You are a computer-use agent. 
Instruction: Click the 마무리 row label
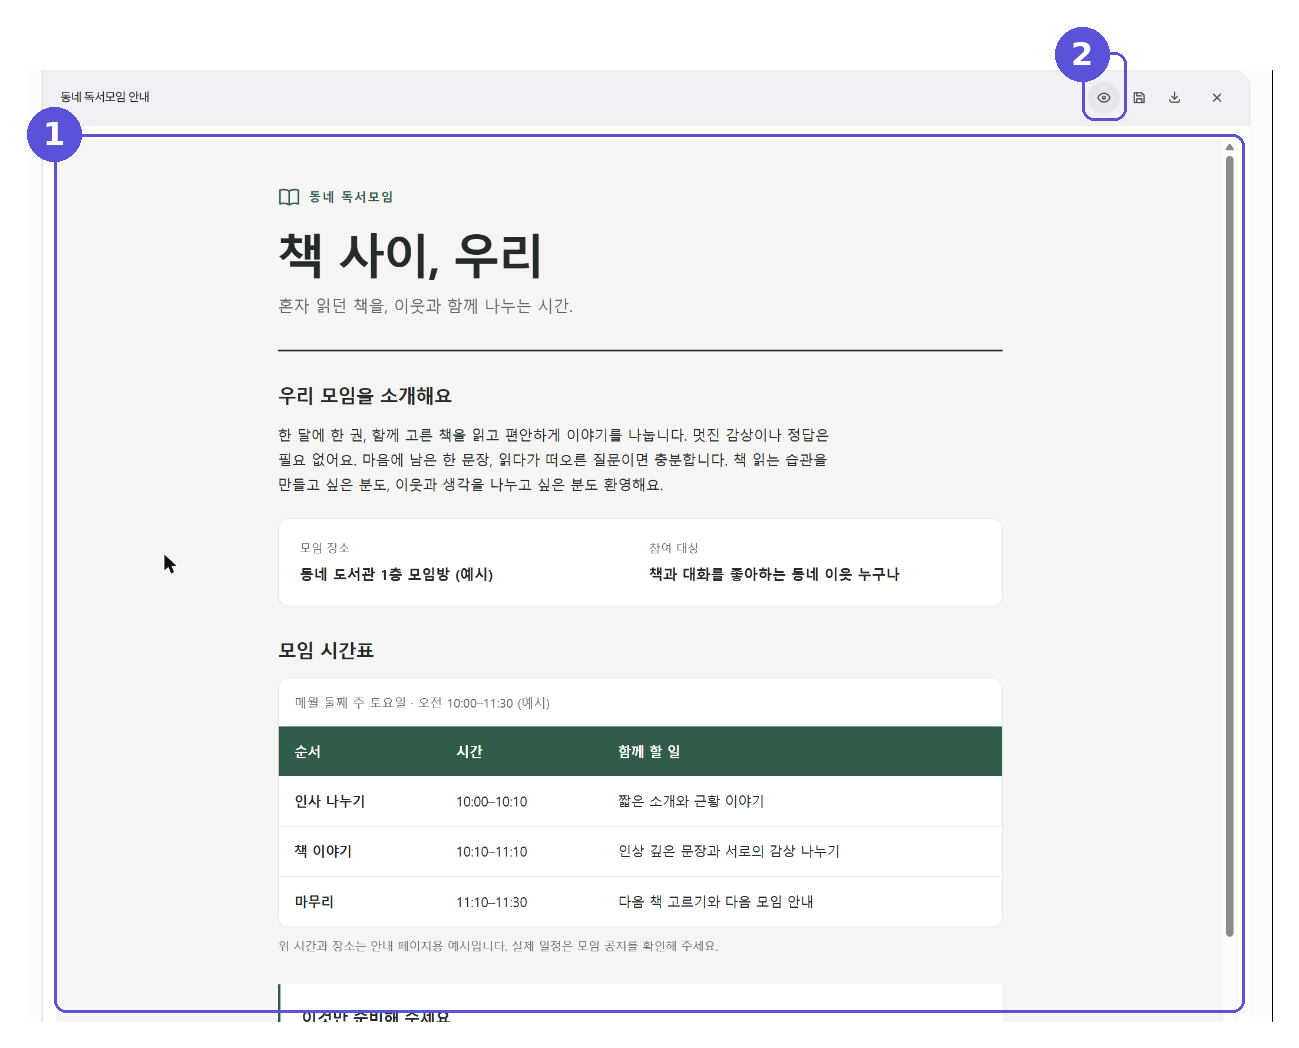314,902
